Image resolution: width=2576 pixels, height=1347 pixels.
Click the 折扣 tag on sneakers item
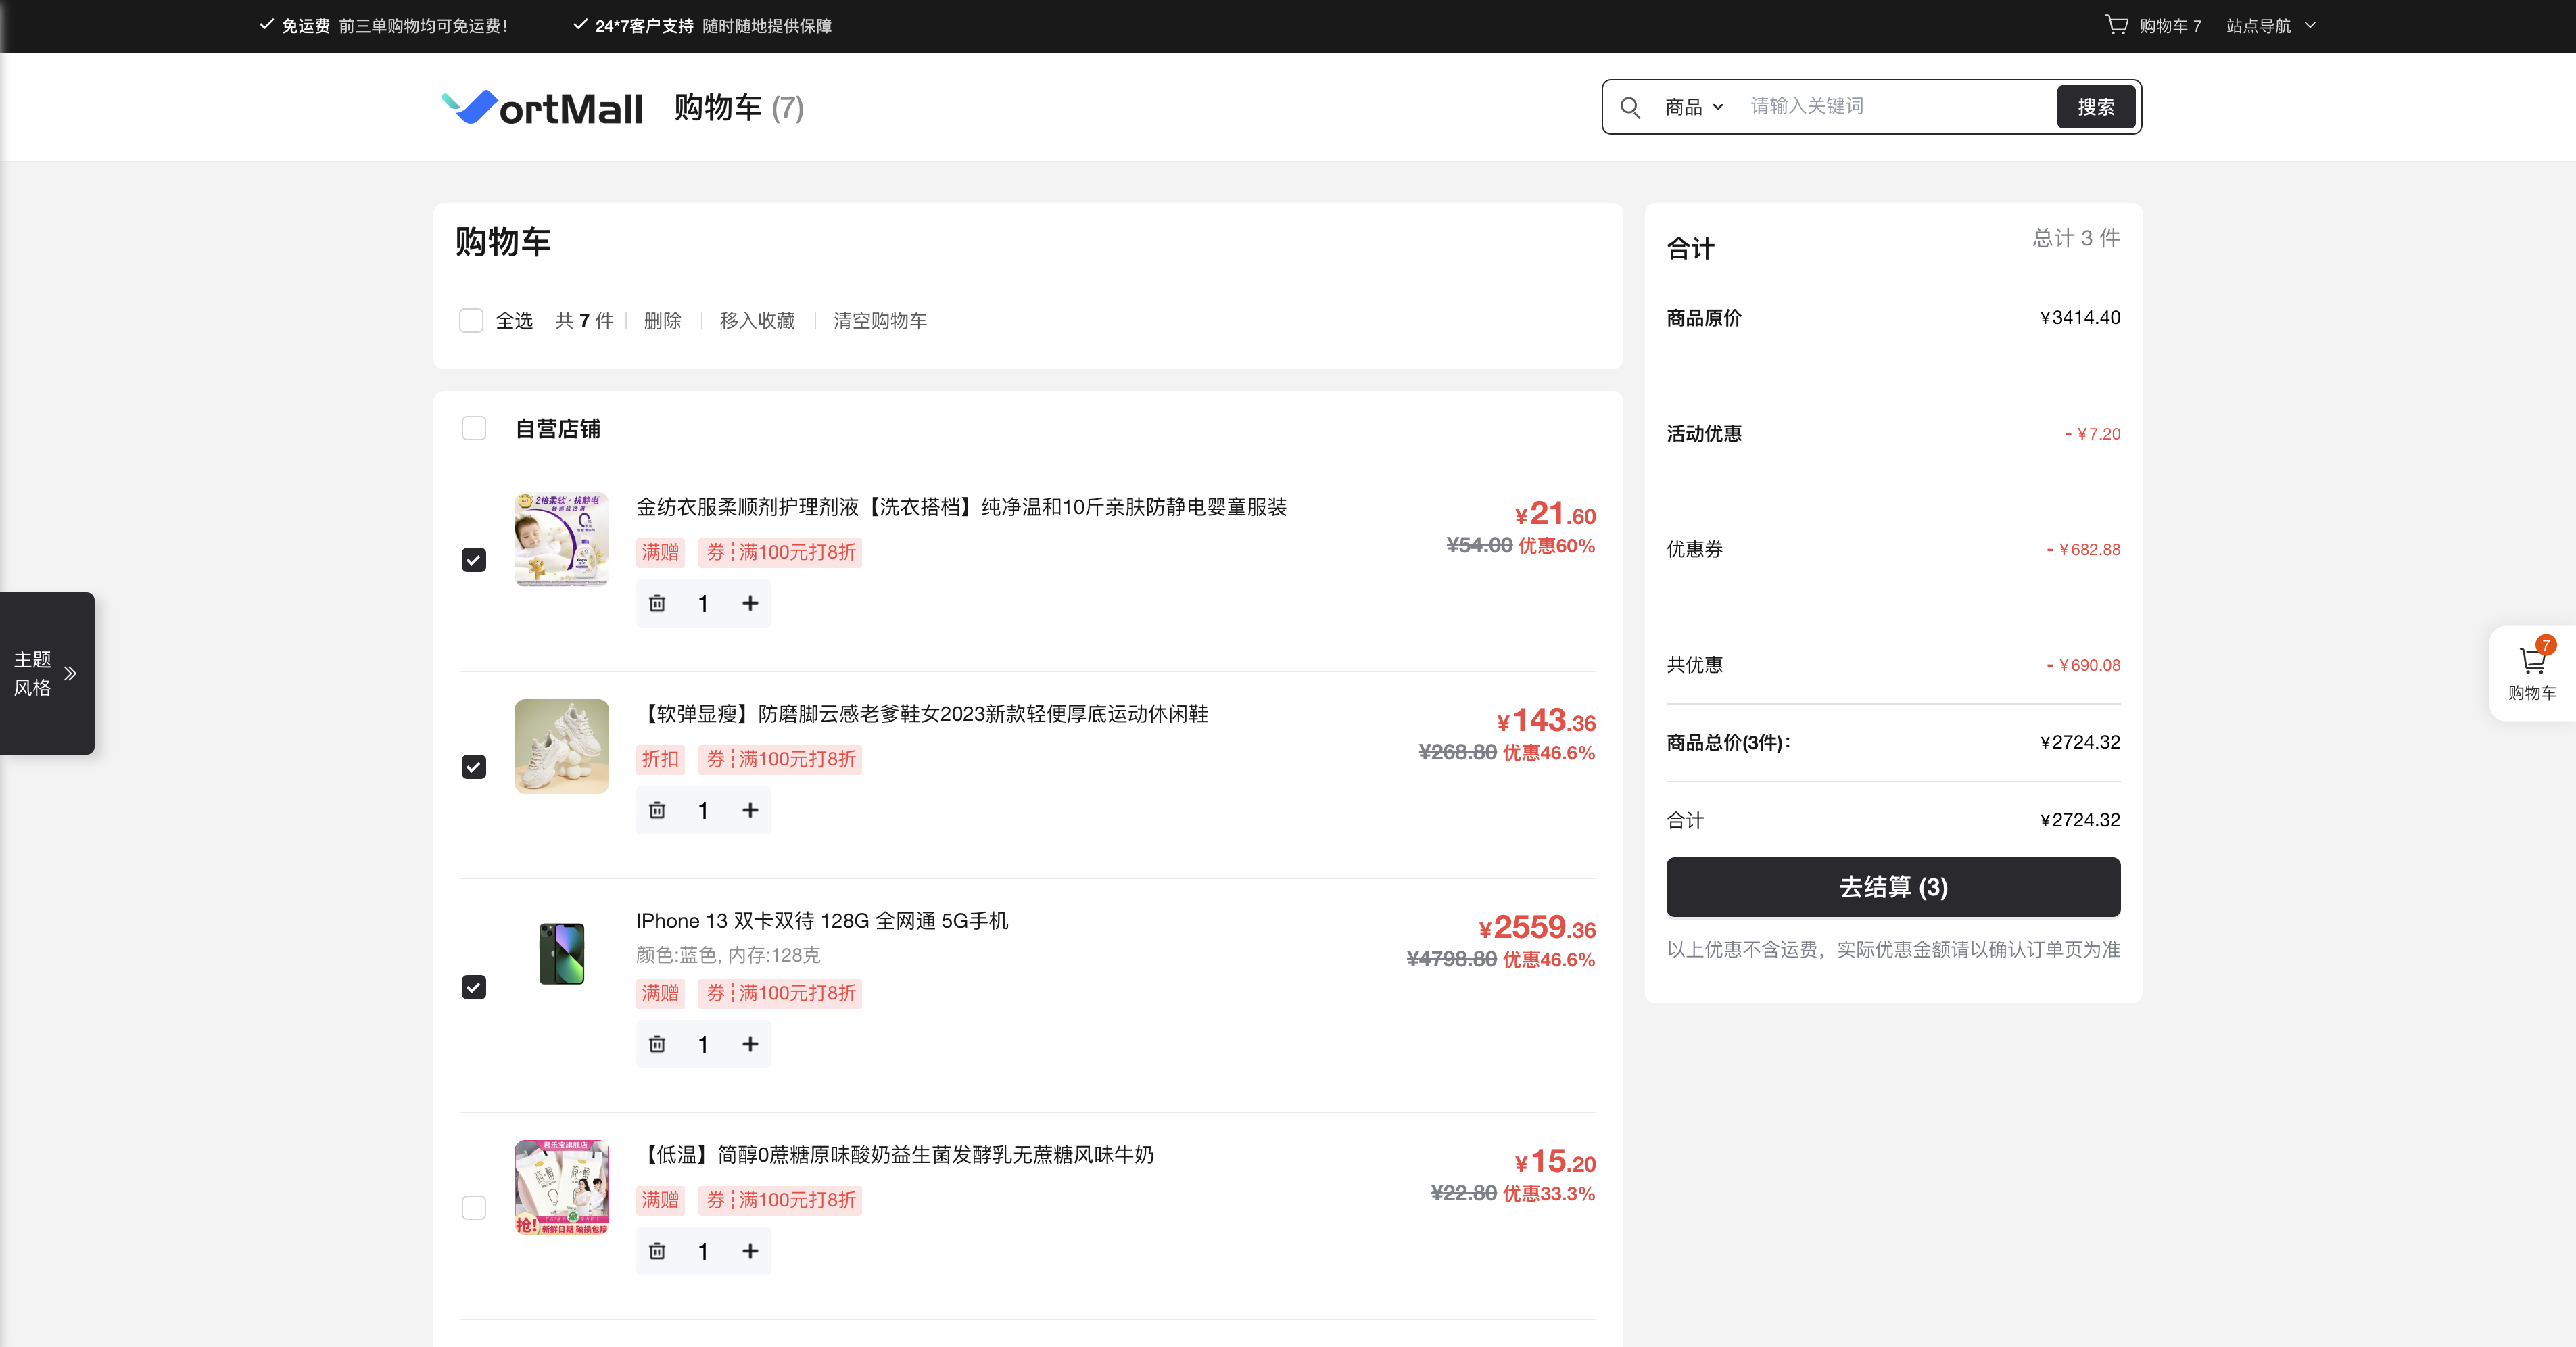pyautogui.click(x=660, y=759)
